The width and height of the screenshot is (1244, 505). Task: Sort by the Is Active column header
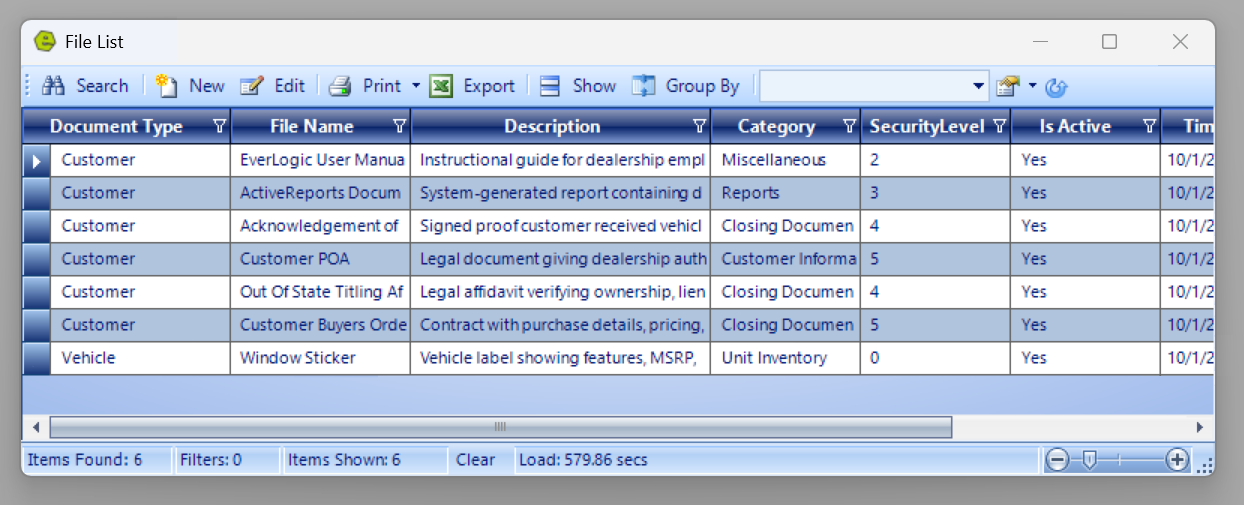(1074, 126)
